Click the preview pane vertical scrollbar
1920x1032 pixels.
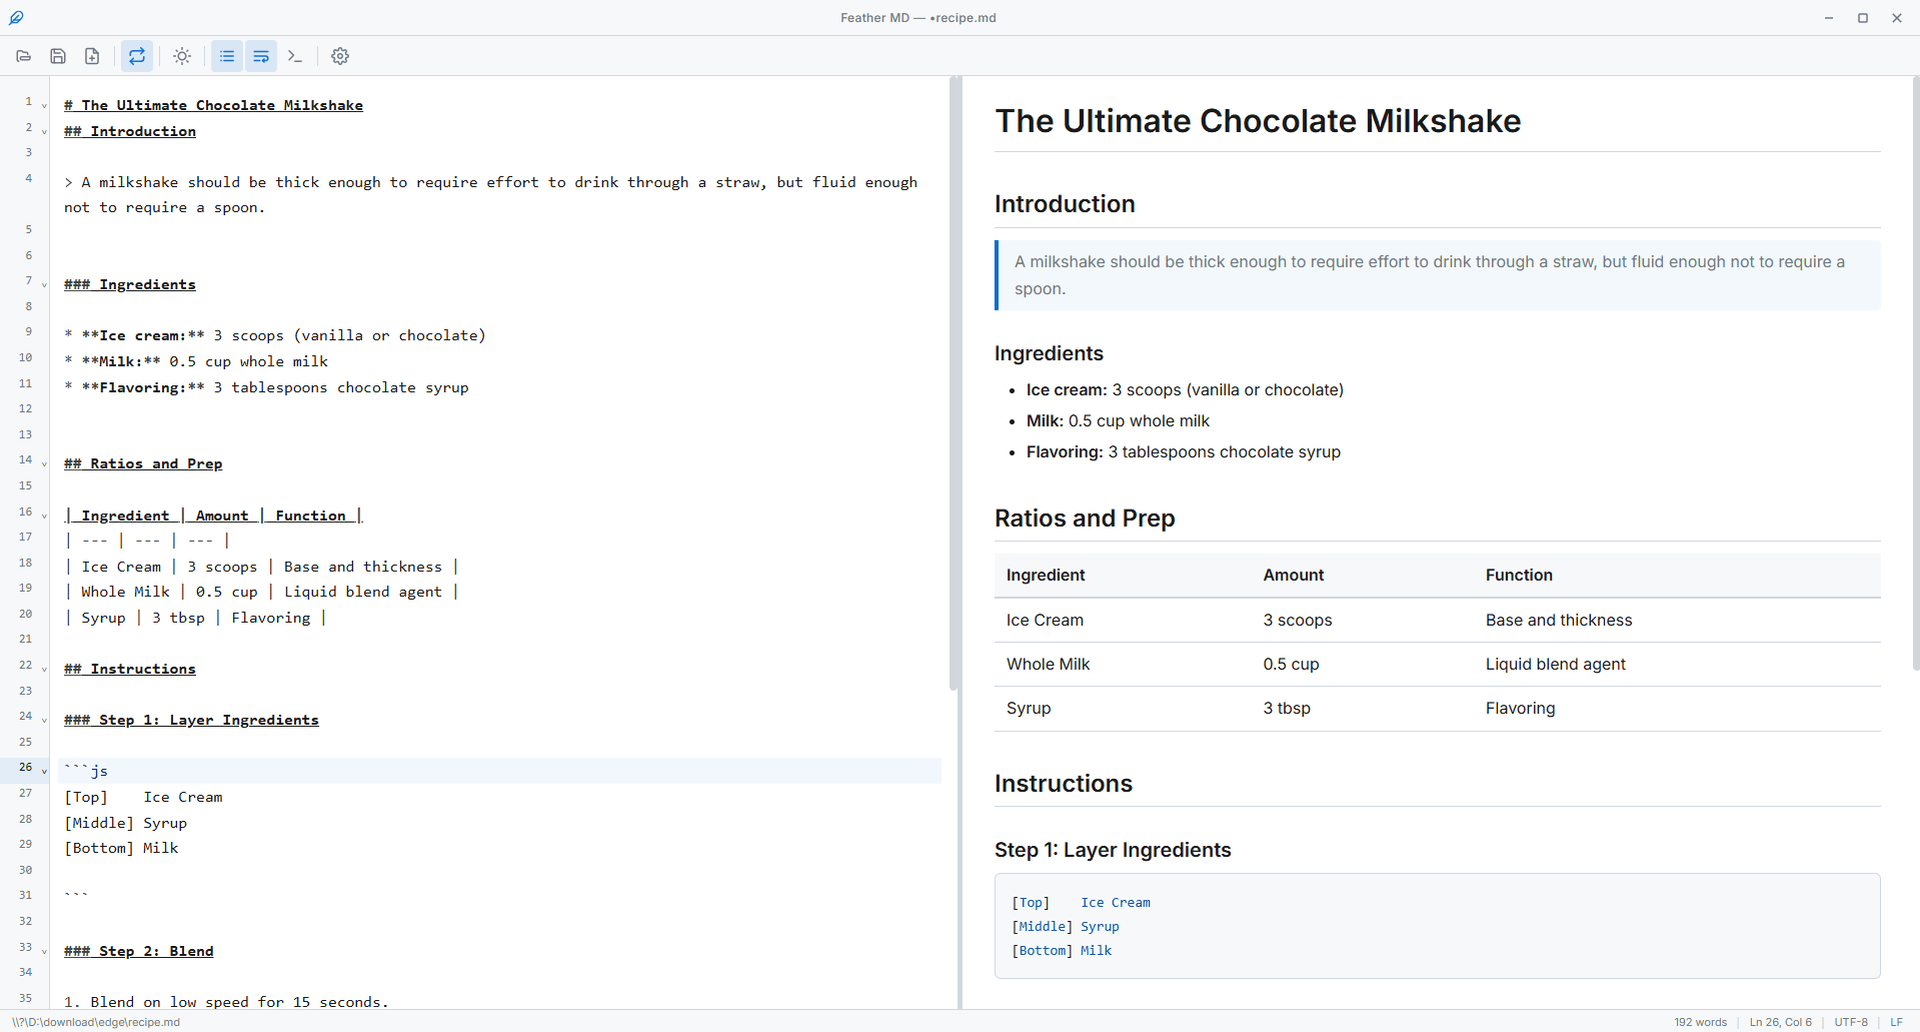1915,374
